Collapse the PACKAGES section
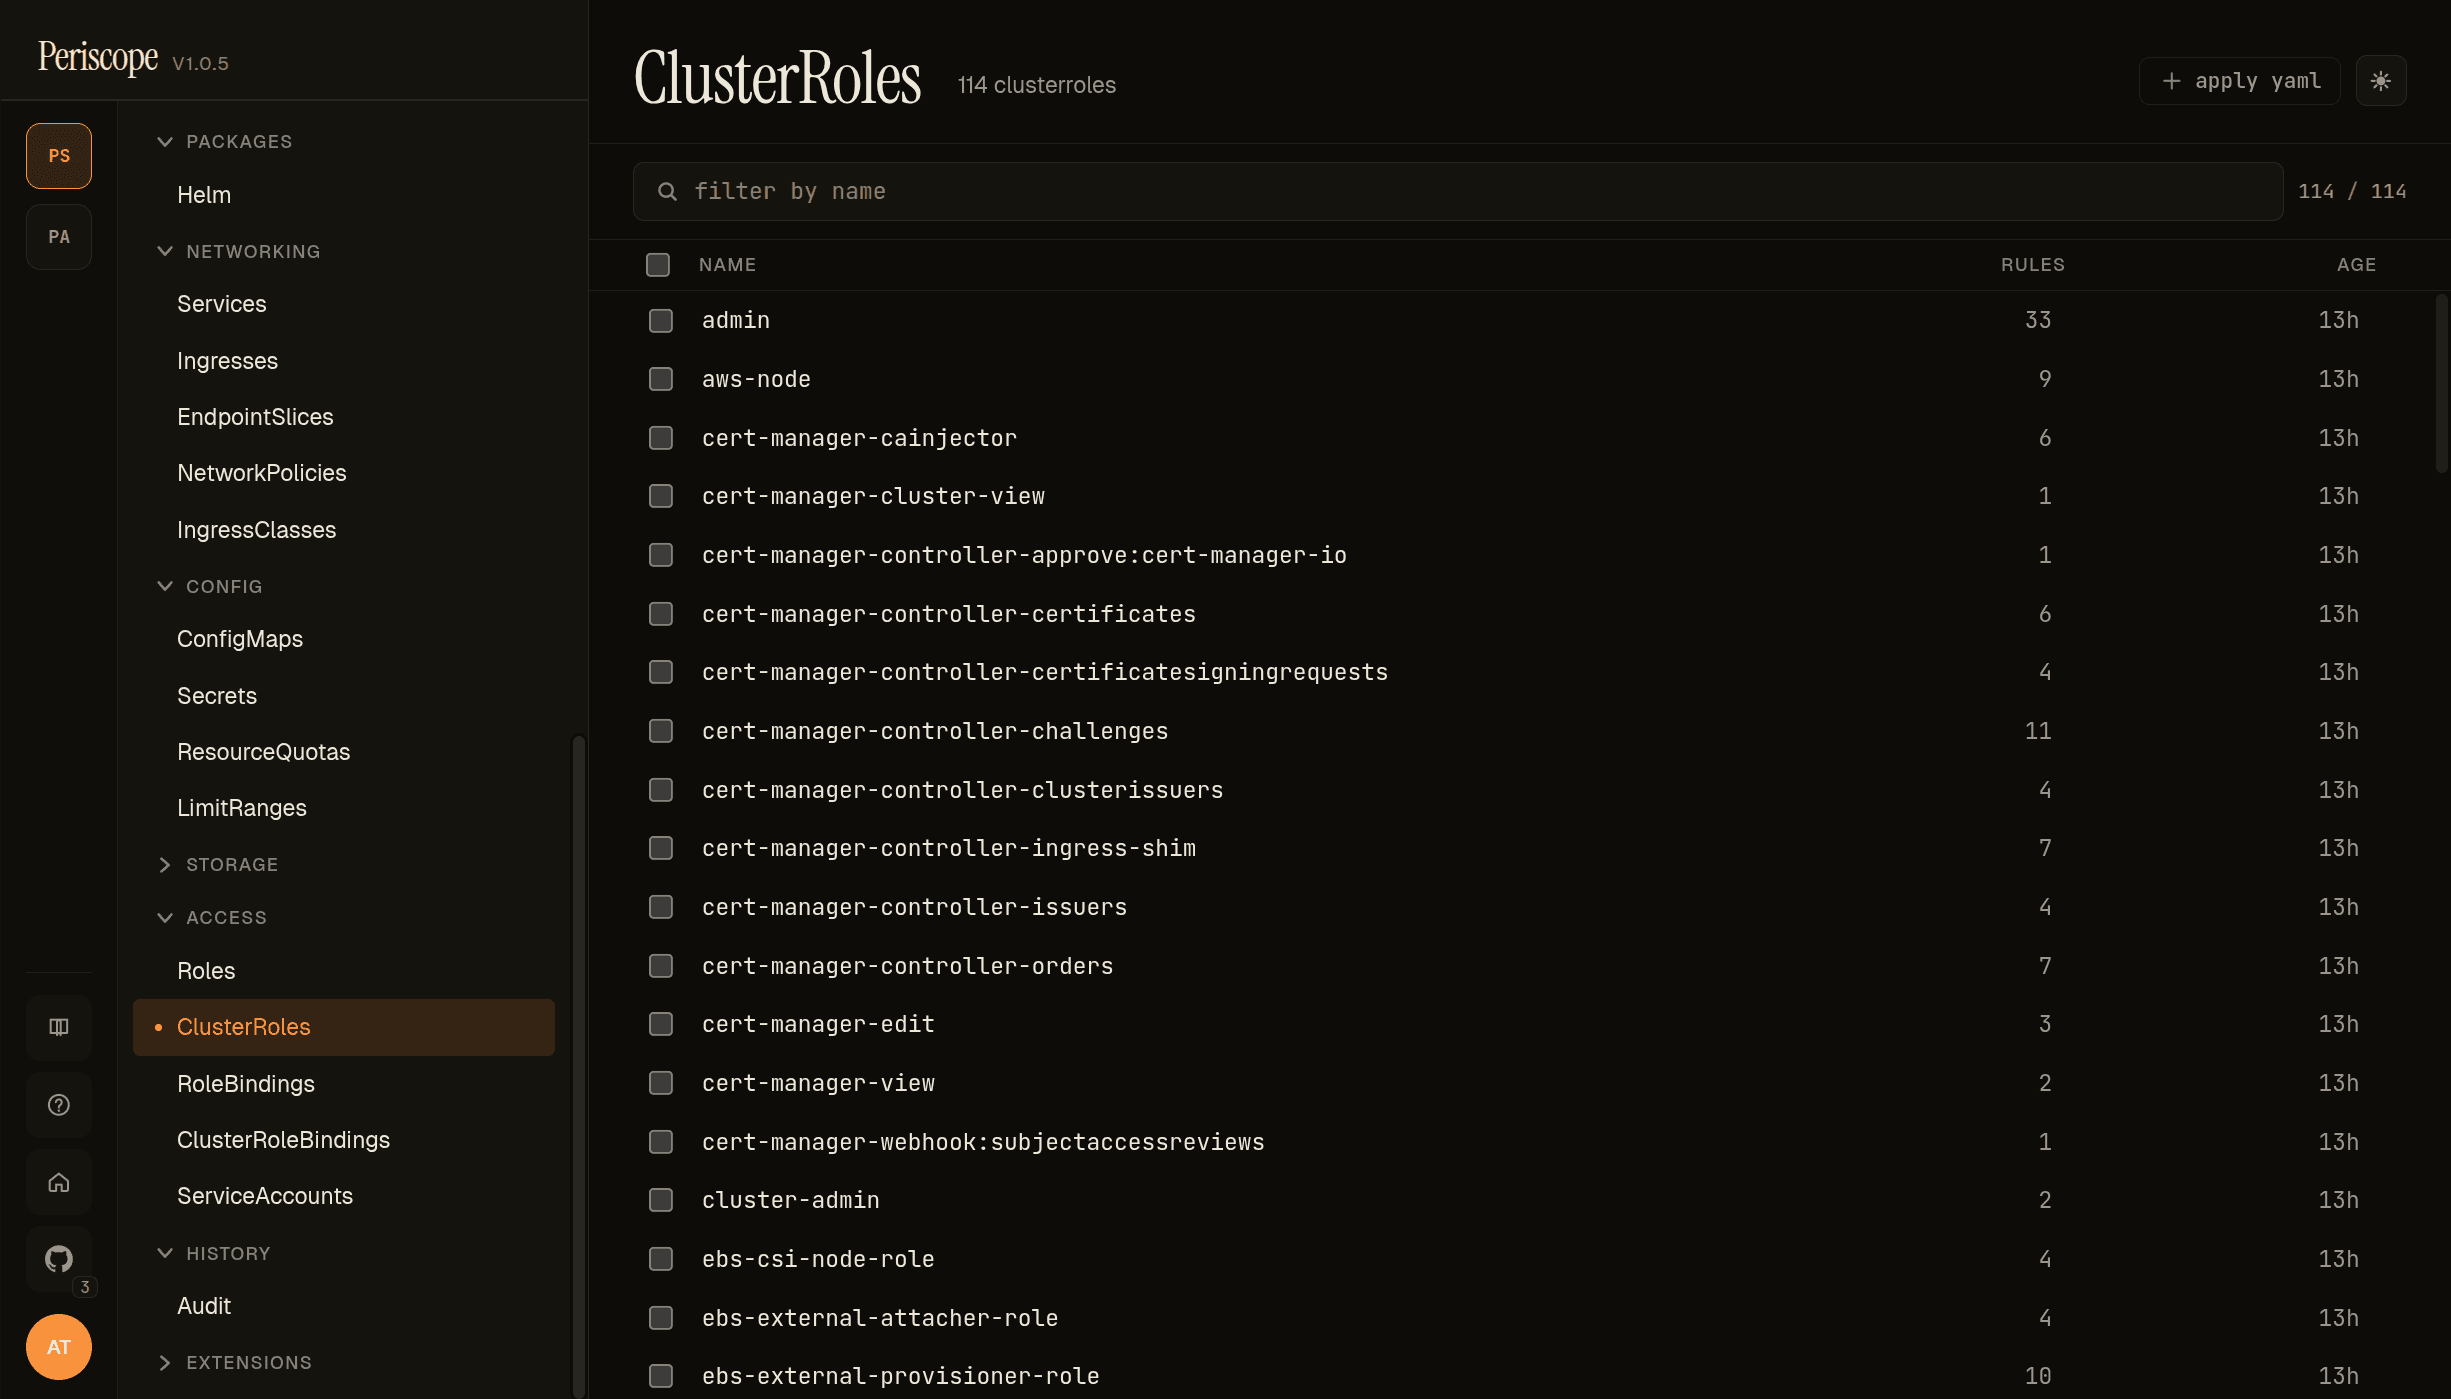The image size is (2451, 1399). [225, 142]
